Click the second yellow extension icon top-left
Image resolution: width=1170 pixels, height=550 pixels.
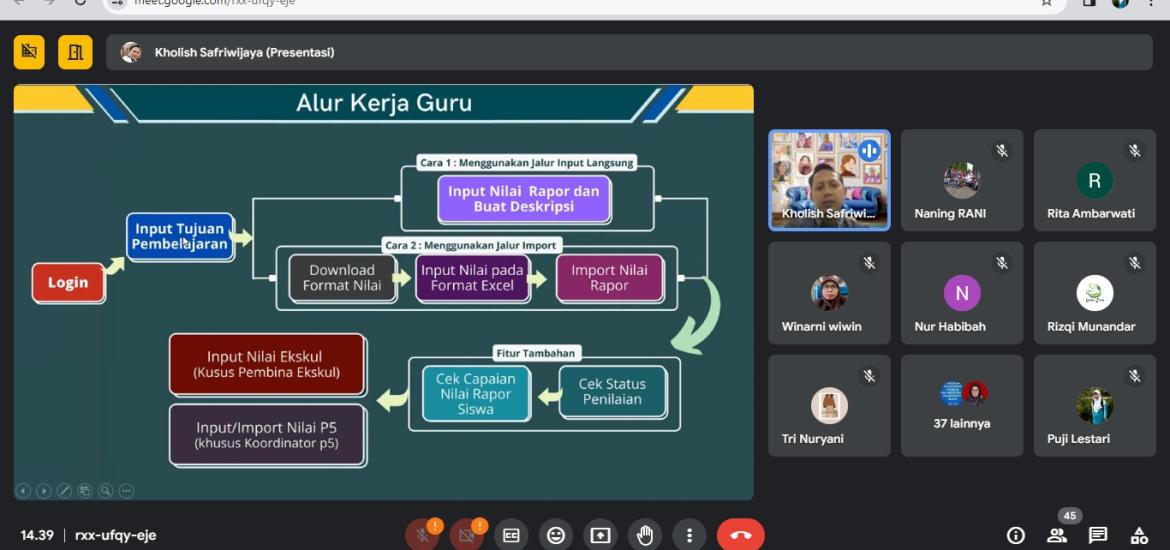[x=75, y=52]
